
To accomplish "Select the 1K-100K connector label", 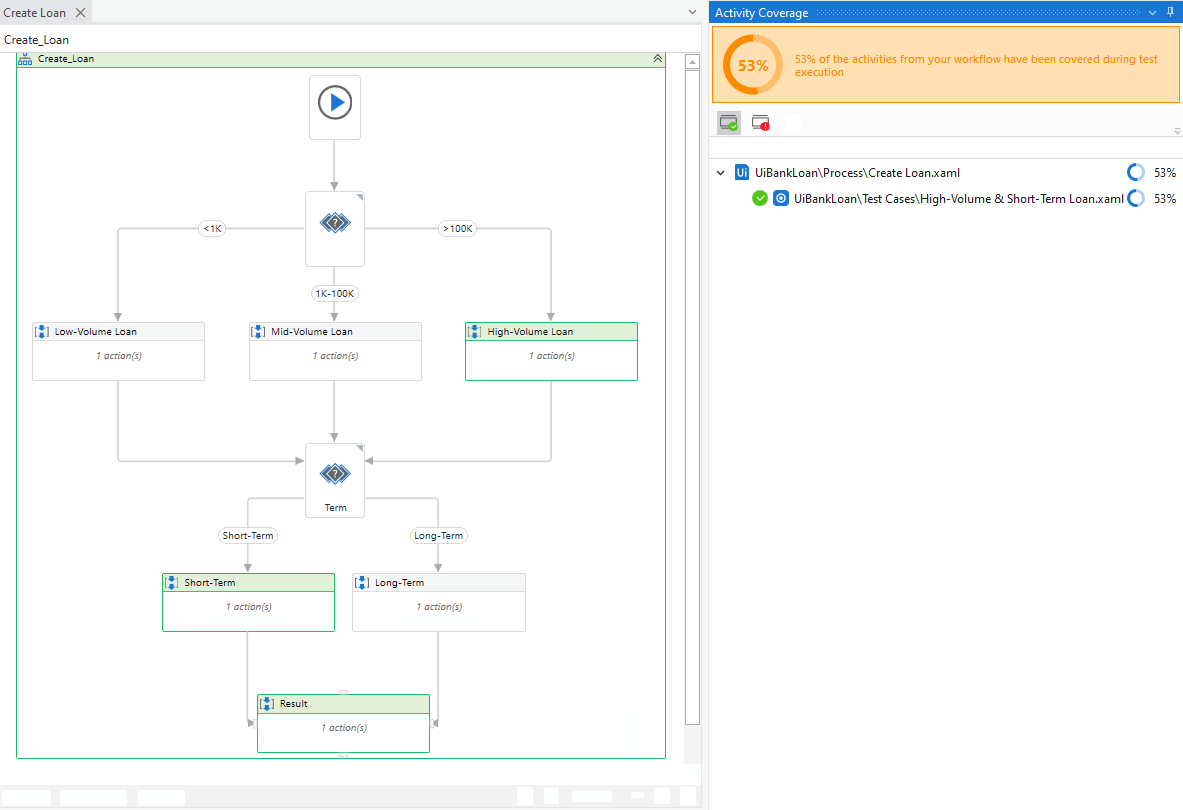I will coord(335,293).
